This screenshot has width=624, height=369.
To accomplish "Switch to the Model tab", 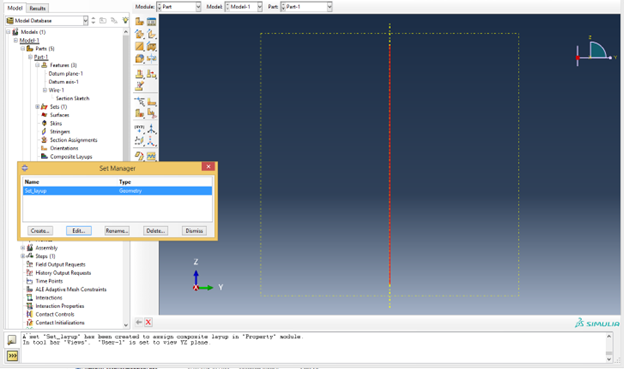I will coord(15,8).
